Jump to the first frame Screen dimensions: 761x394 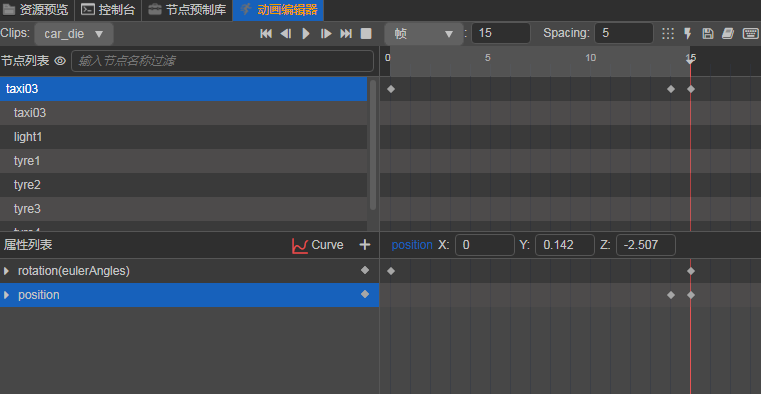[x=266, y=33]
